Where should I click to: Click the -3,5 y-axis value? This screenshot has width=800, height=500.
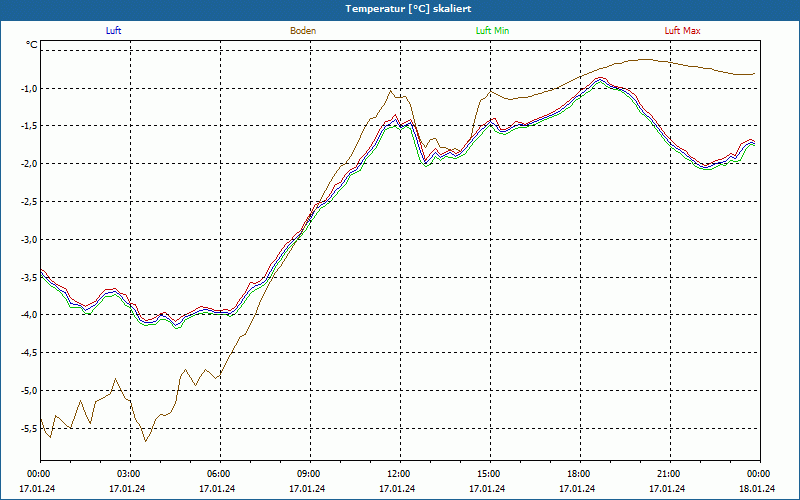(x=29, y=277)
